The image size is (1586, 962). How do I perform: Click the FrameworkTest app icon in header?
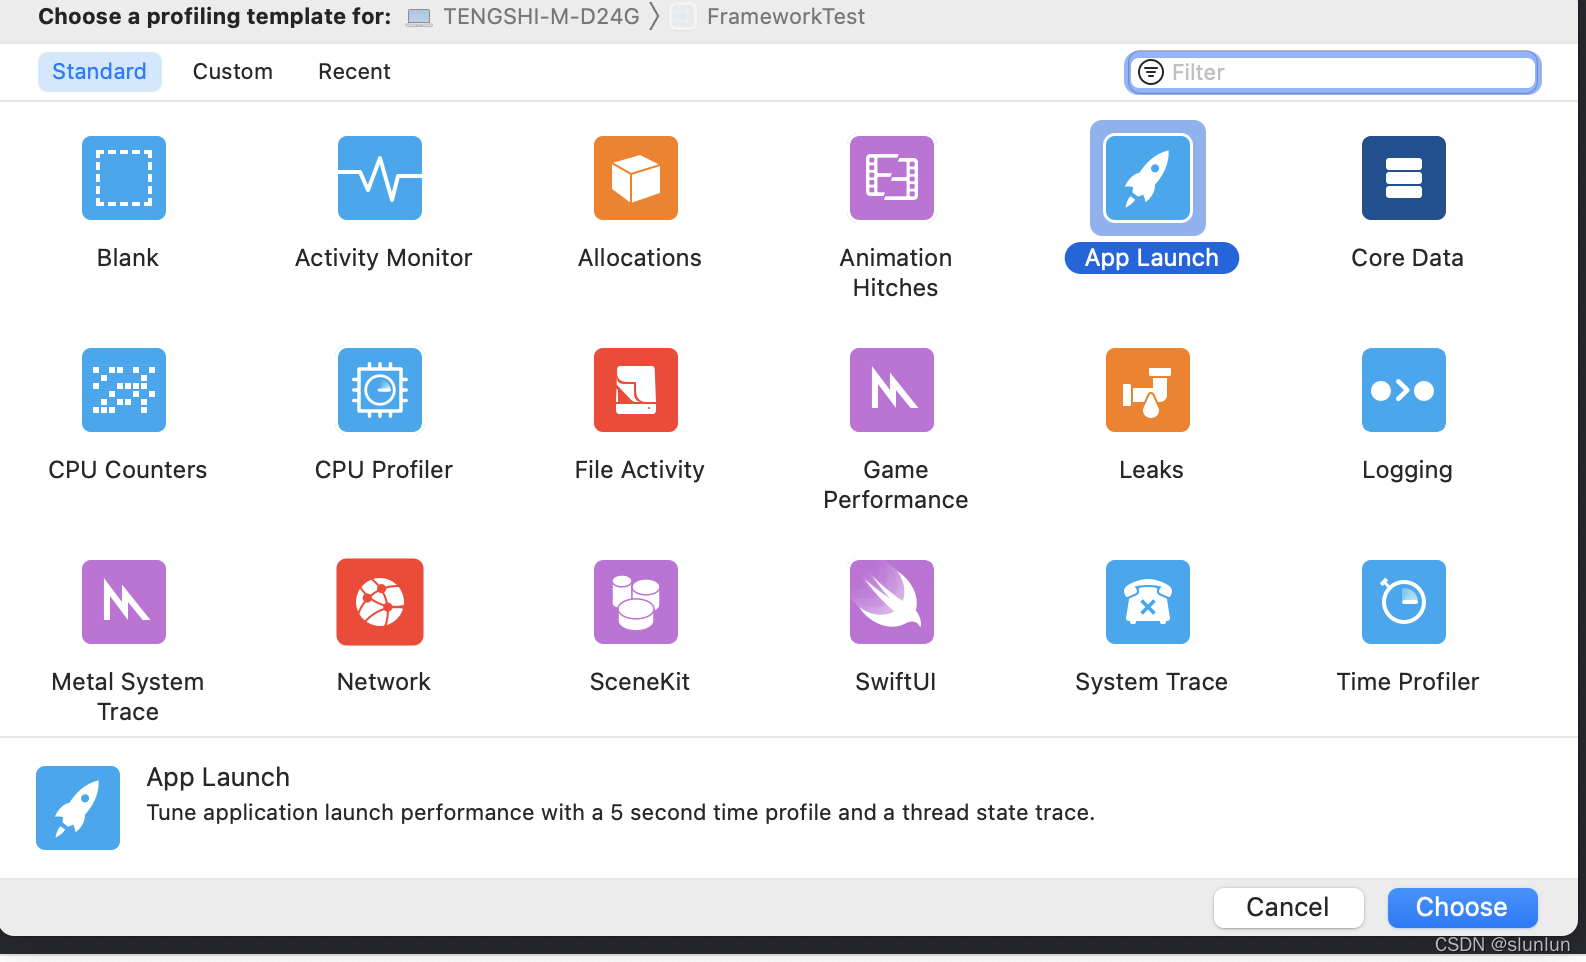pyautogui.click(x=683, y=16)
